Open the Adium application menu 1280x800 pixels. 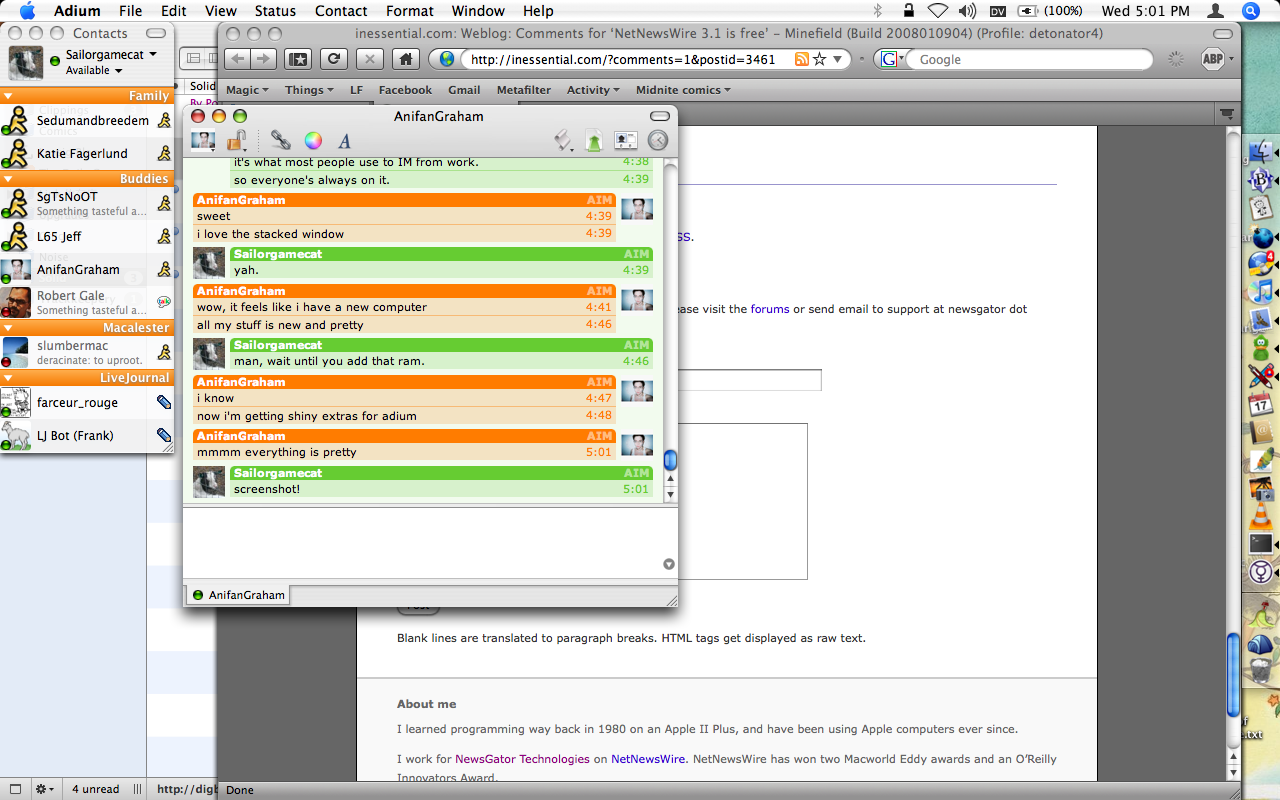coord(76,11)
